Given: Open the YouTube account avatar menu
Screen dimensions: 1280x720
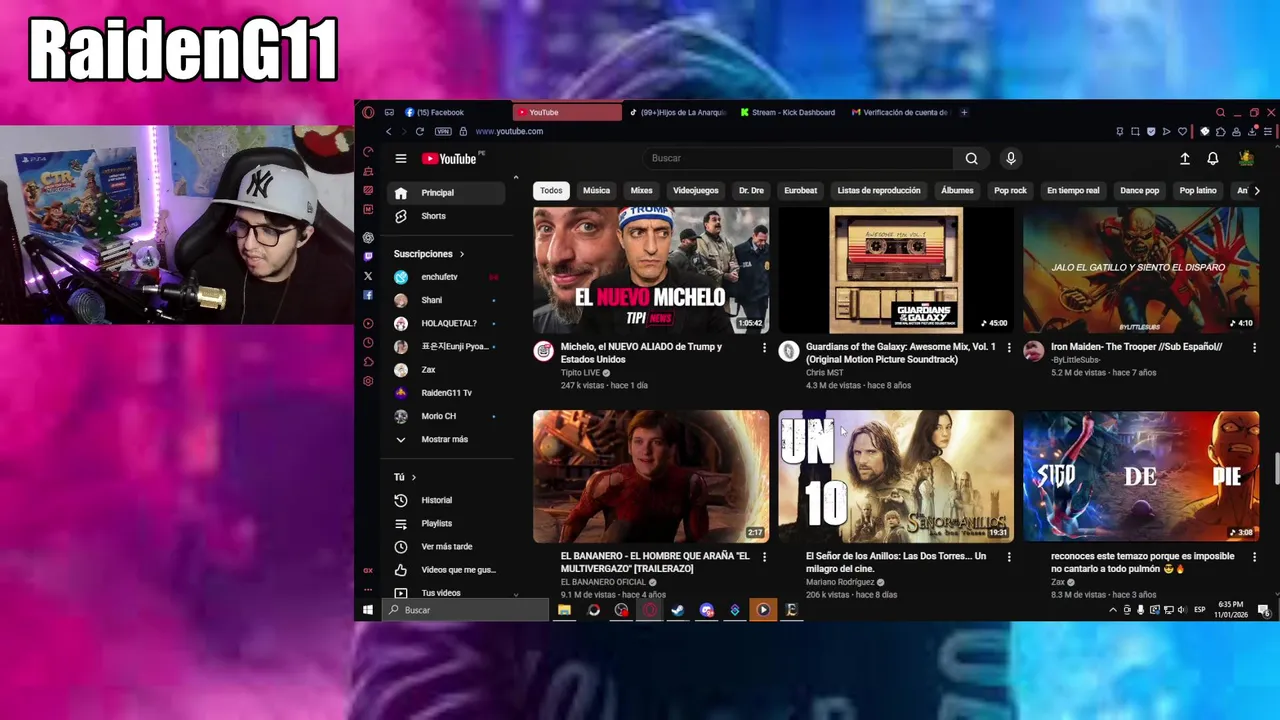Looking at the screenshot, I should click(1246, 158).
